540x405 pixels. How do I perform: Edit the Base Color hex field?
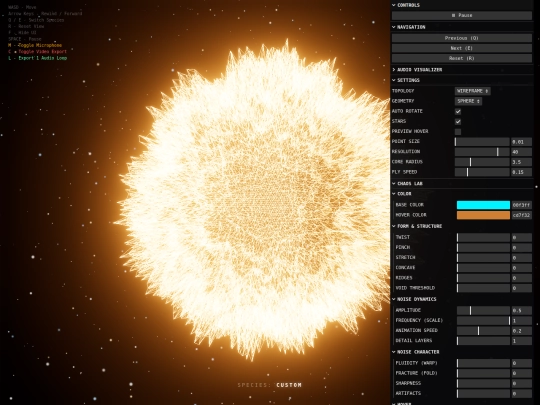coord(521,205)
